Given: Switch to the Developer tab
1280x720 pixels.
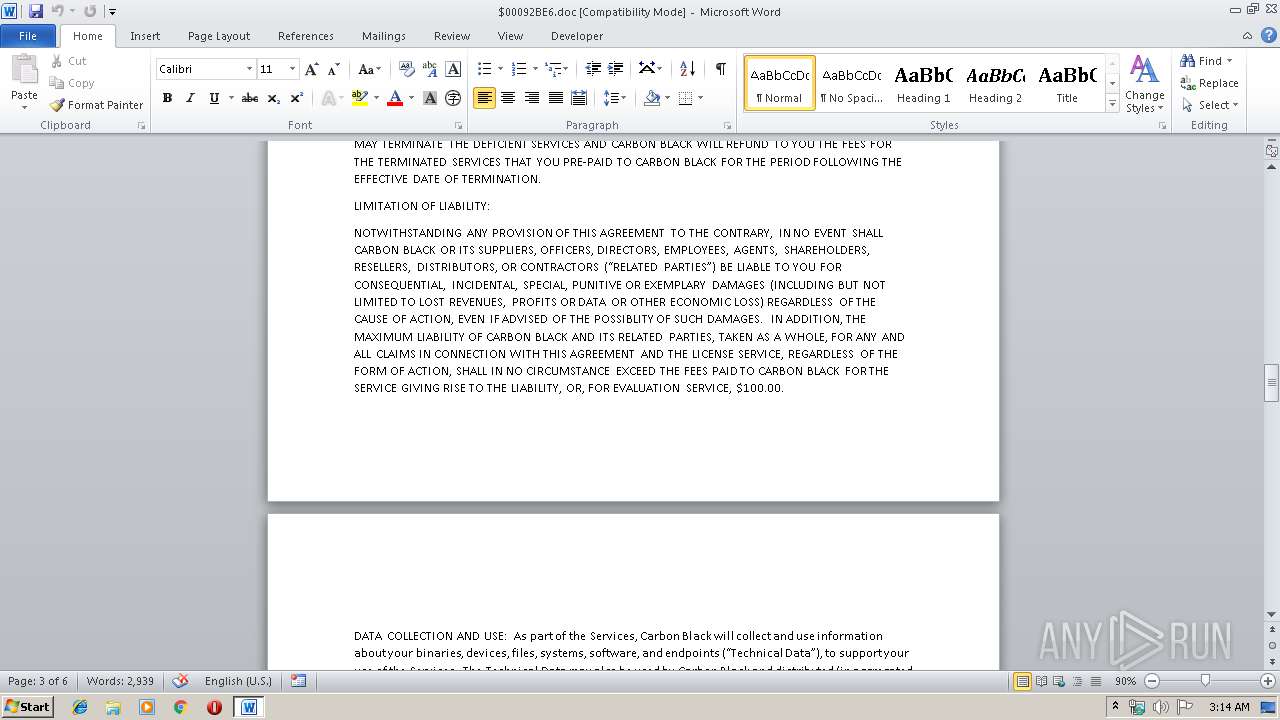Looking at the screenshot, I should click(577, 36).
